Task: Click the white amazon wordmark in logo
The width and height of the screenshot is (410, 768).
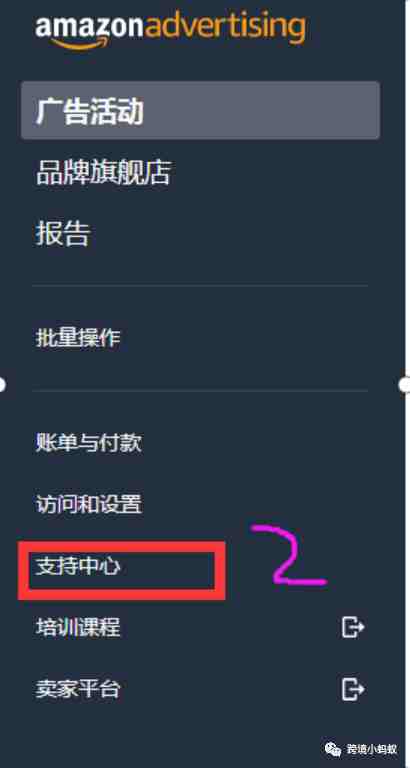Action: tap(90, 27)
